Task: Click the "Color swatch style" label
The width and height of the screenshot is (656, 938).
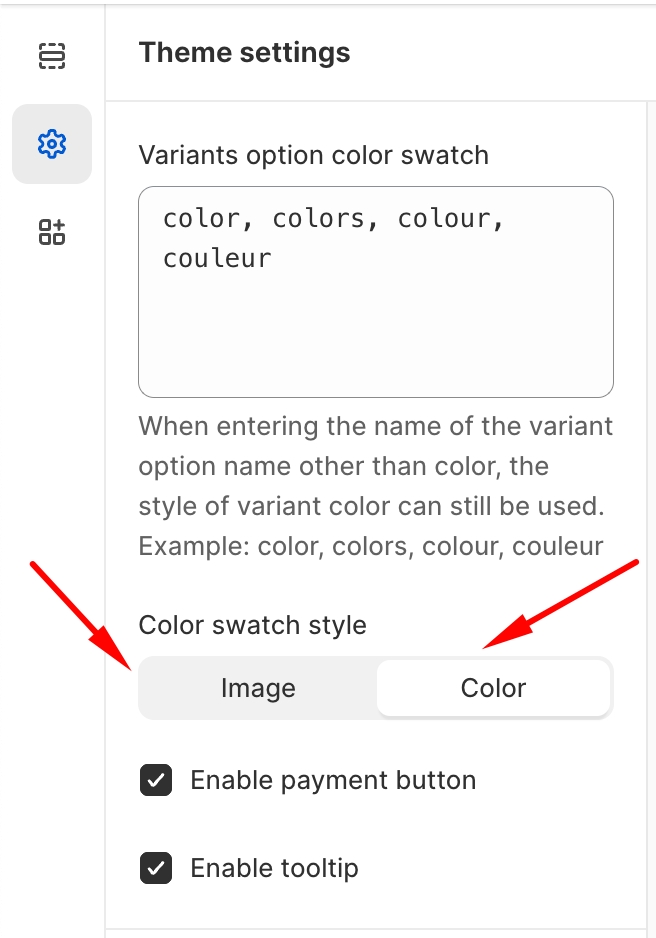Action: tap(252, 625)
